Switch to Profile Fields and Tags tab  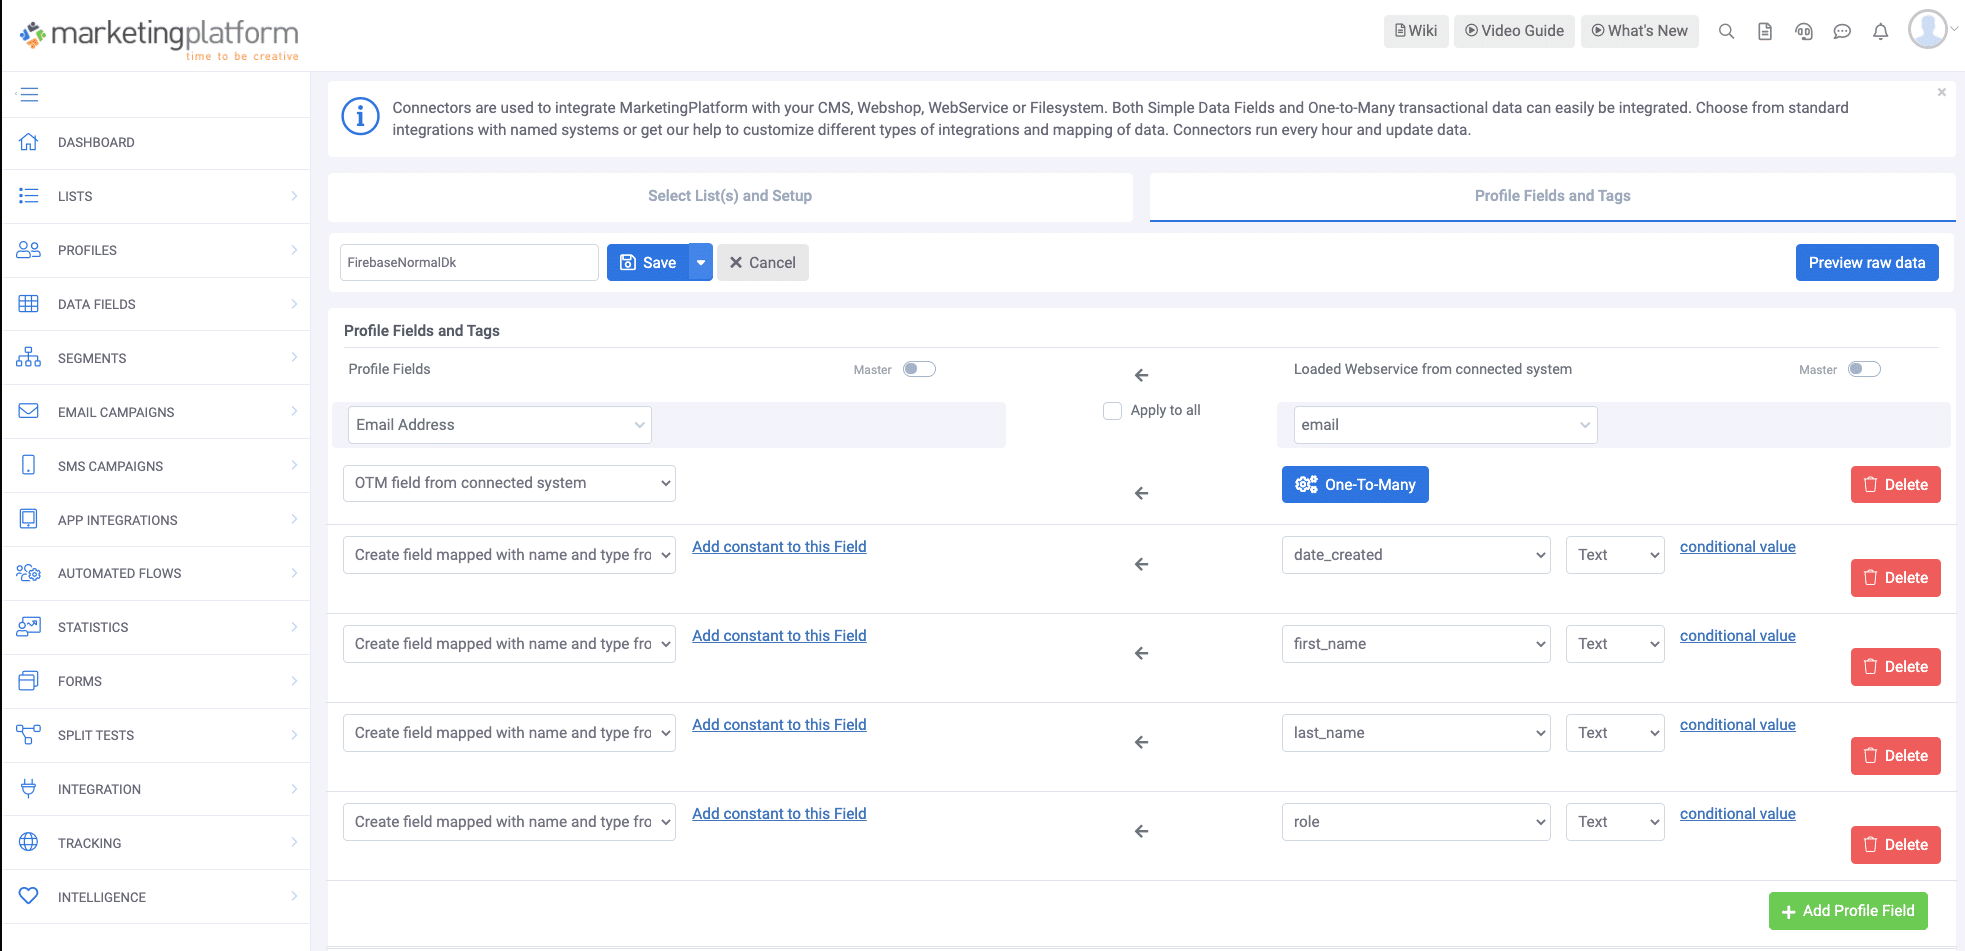click(1552, 196)
